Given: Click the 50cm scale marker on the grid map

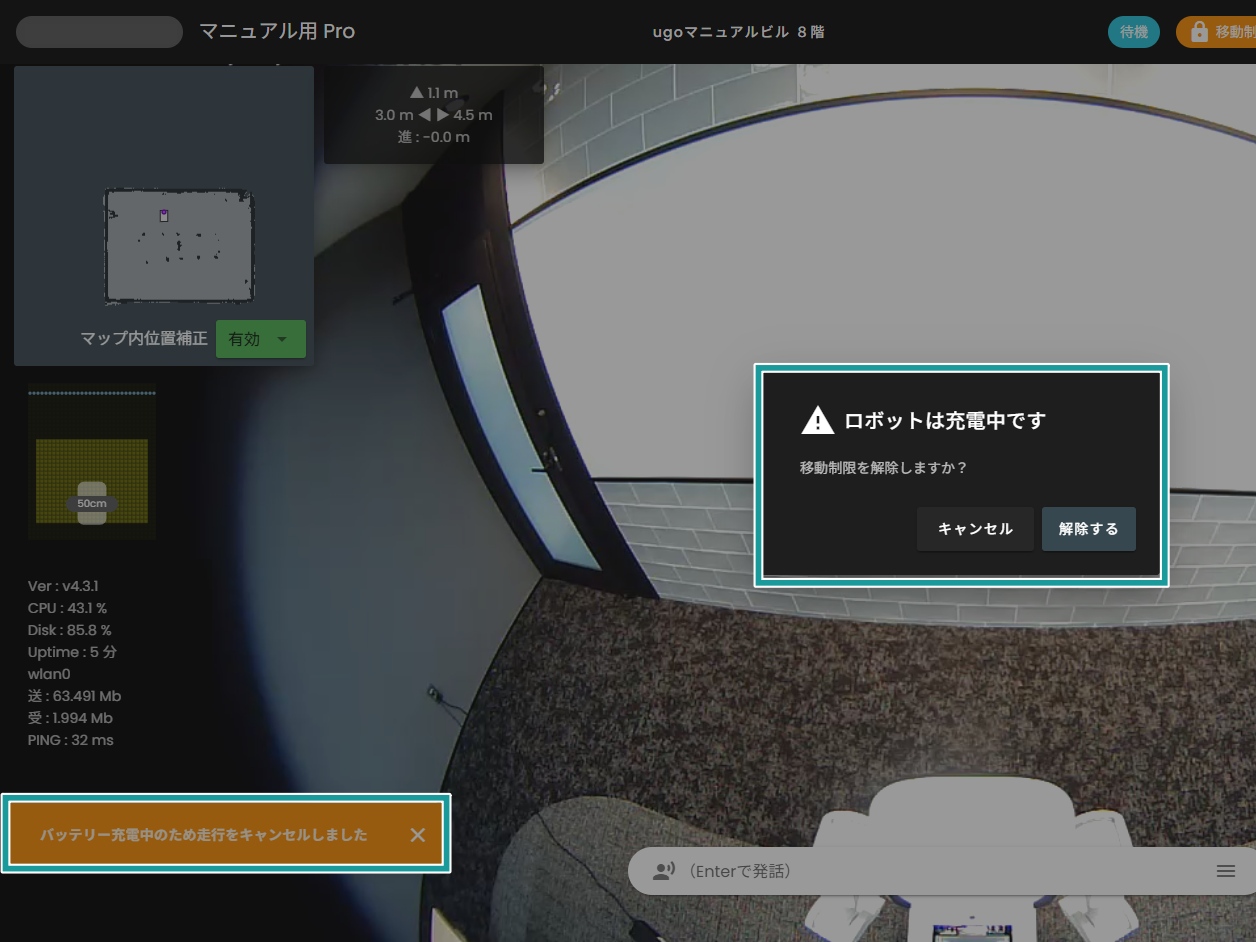Looking at the screenshot, I should (x=92, y=503).
